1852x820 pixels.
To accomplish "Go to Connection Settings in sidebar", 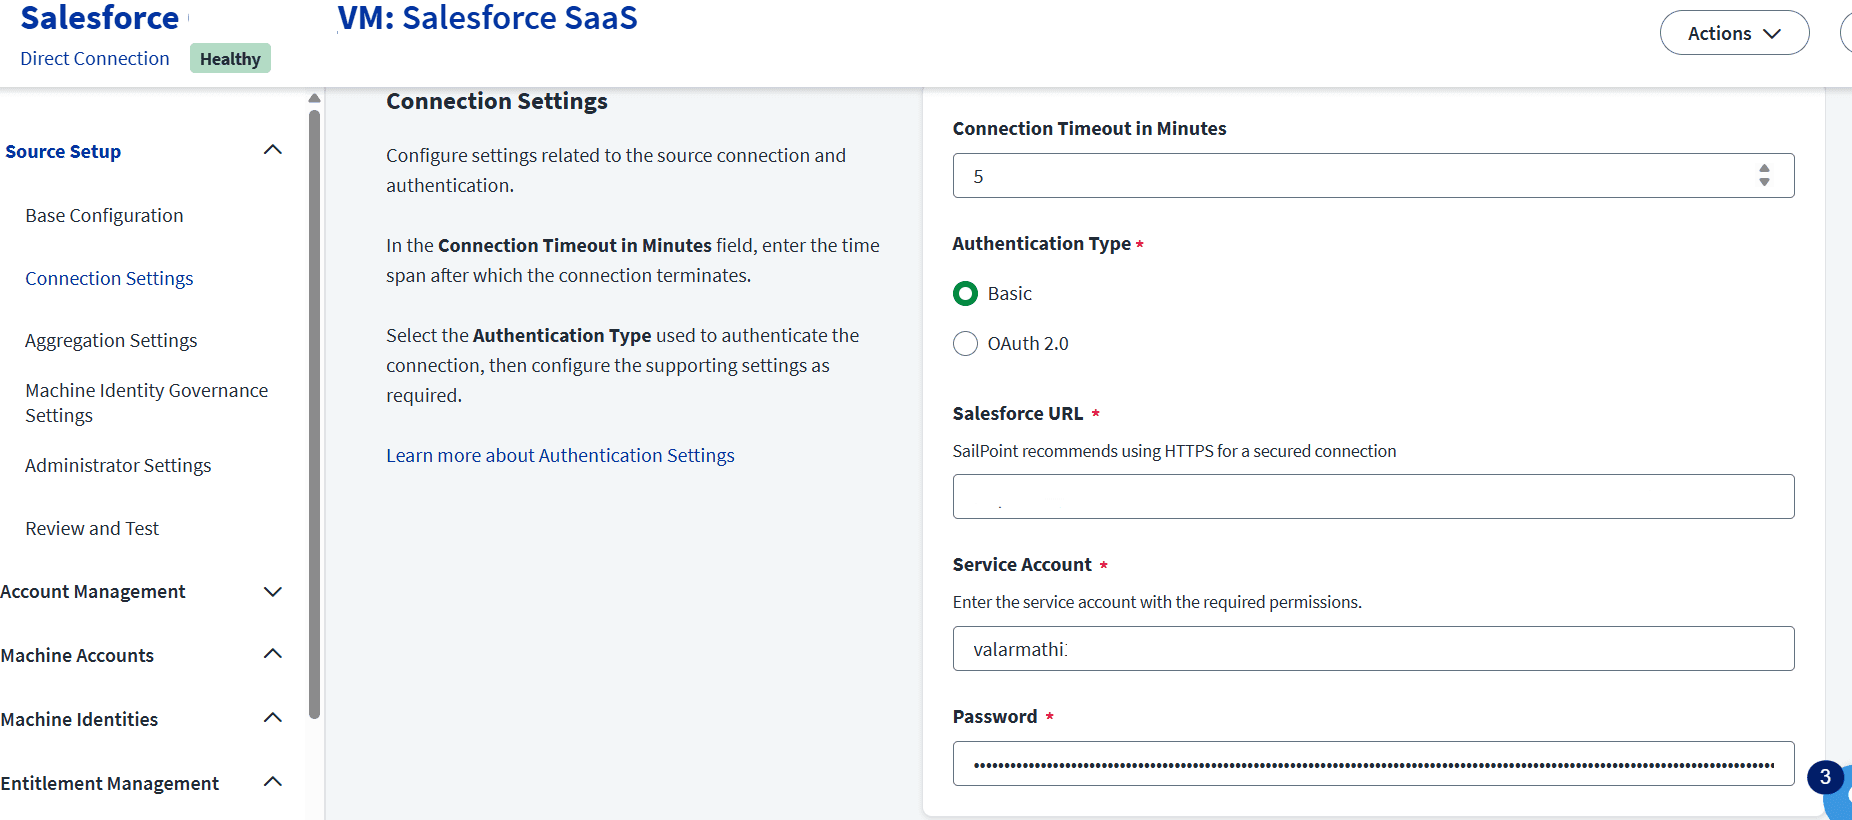I will tap(109, 278).
